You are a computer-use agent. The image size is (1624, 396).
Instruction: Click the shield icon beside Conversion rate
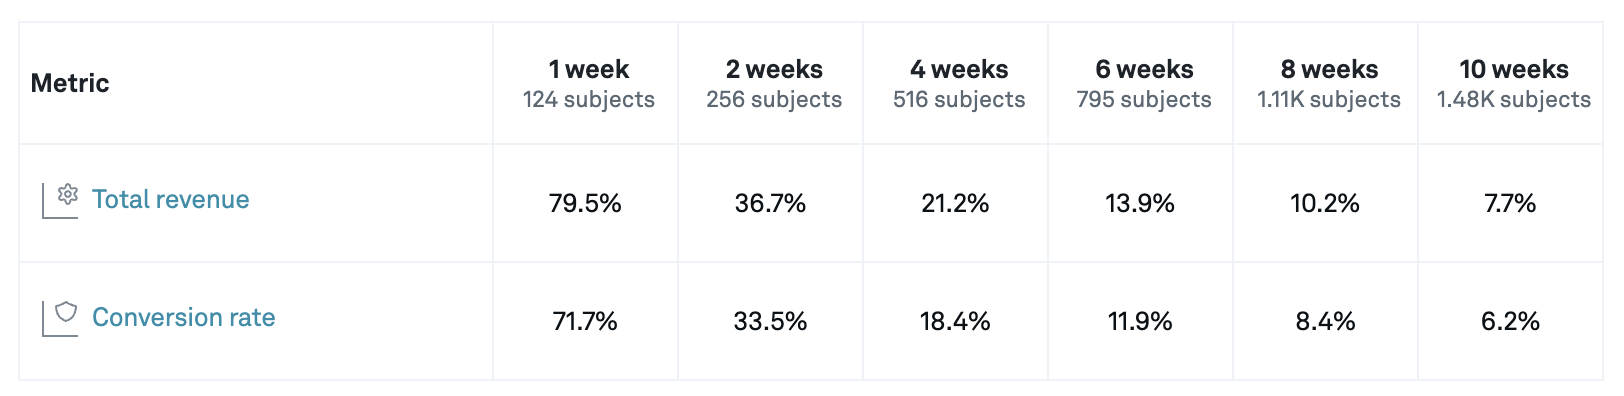(66, 312)
